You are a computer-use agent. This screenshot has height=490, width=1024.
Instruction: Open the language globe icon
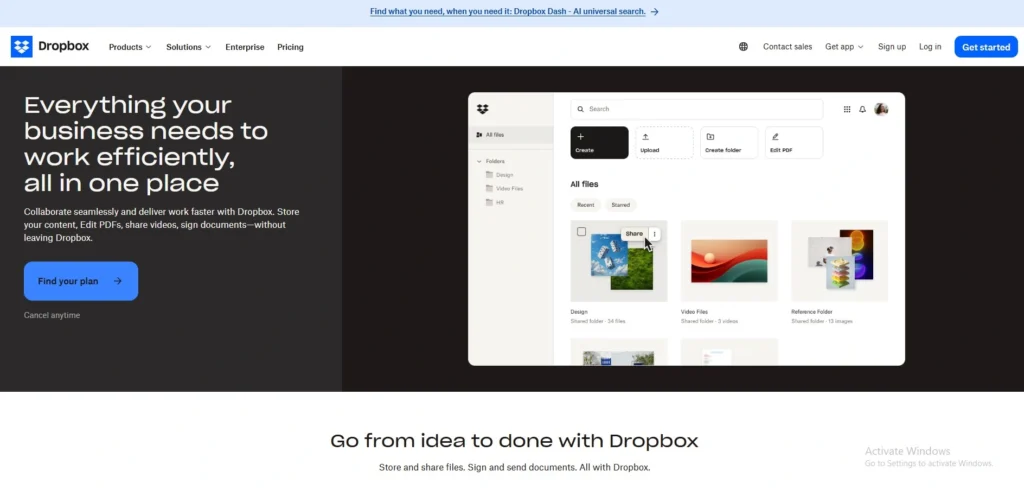[x=743, y=46]
